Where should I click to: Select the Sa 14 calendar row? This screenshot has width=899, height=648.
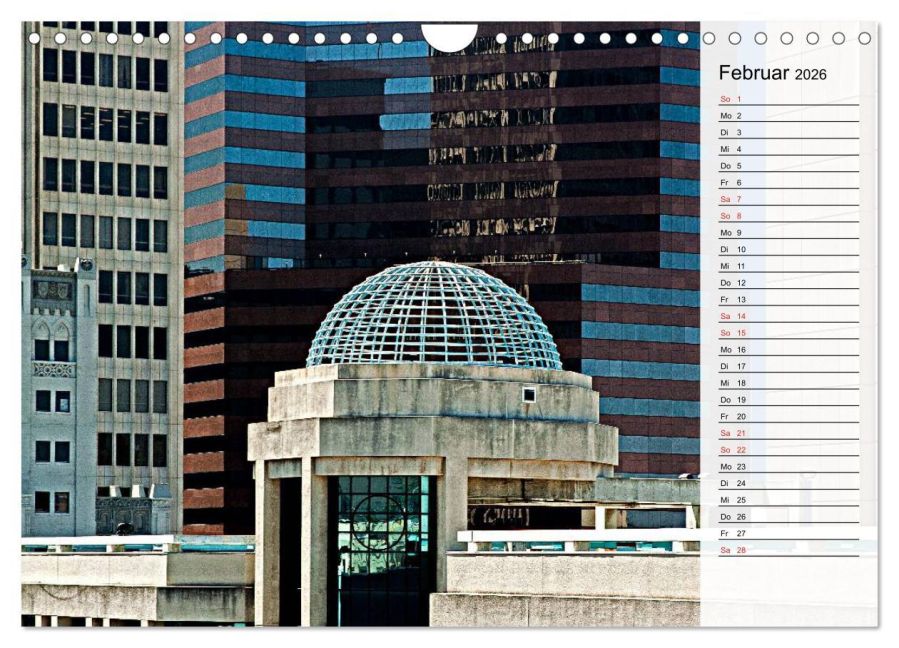click(789, 316)
